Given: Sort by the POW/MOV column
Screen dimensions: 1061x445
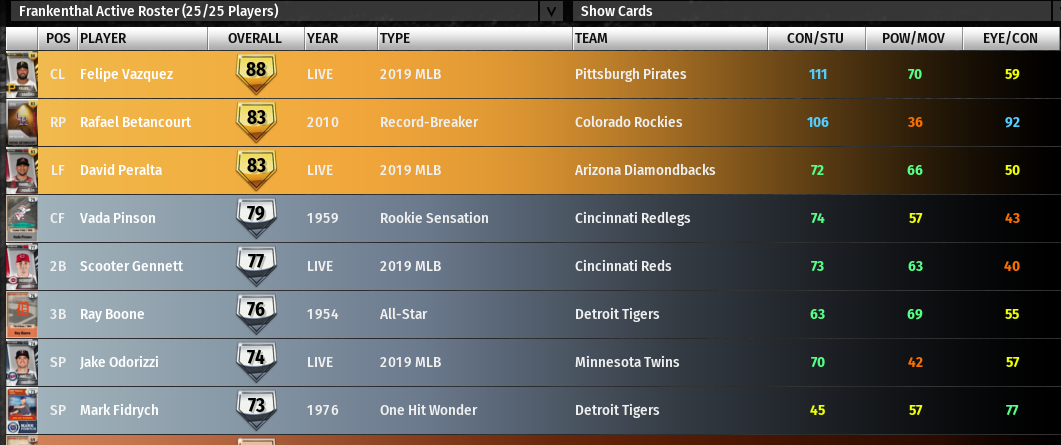Looking at the screenshot, I should (914, 39).
